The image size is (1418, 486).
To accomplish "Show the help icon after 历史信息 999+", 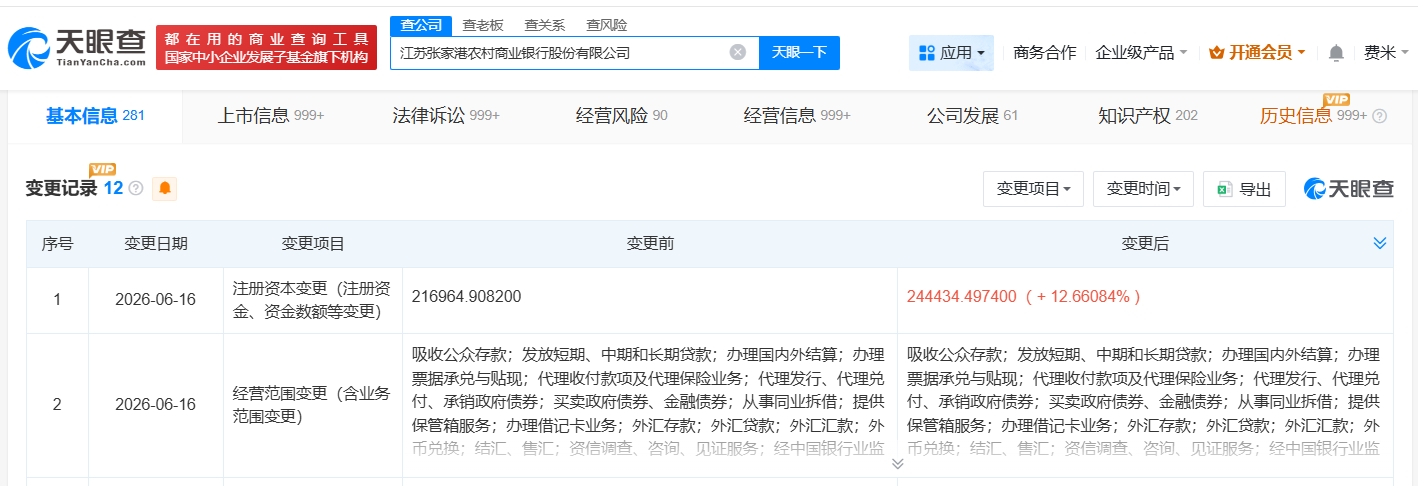I will pyautogui.click(x=1380, y=116).
